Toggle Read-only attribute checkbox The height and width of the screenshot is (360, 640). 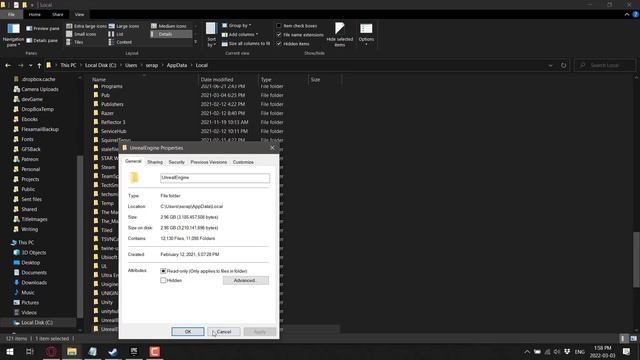[x=163, y=271]
